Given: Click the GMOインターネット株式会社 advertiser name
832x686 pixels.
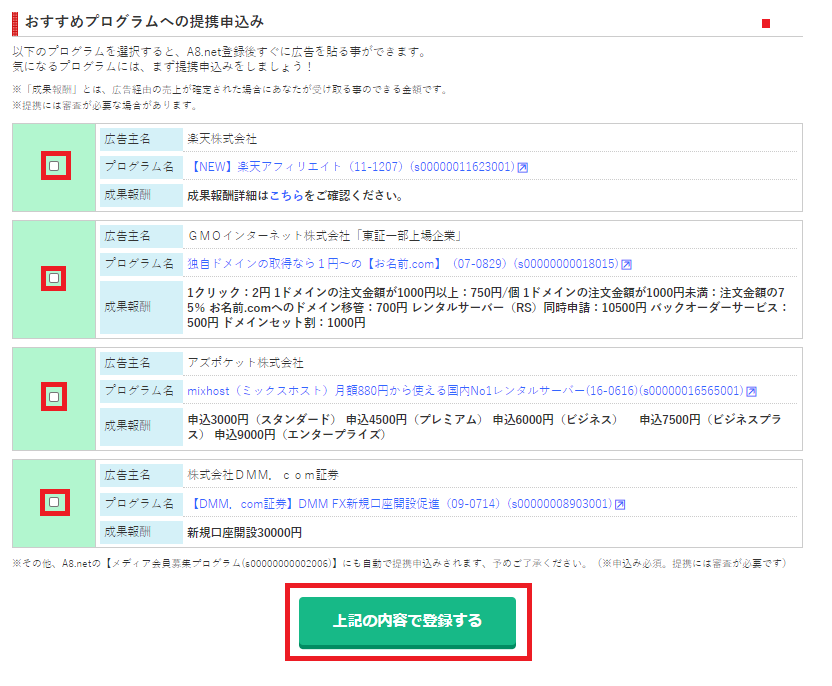Looking at the screenshot, I should (x=324, y=236).
